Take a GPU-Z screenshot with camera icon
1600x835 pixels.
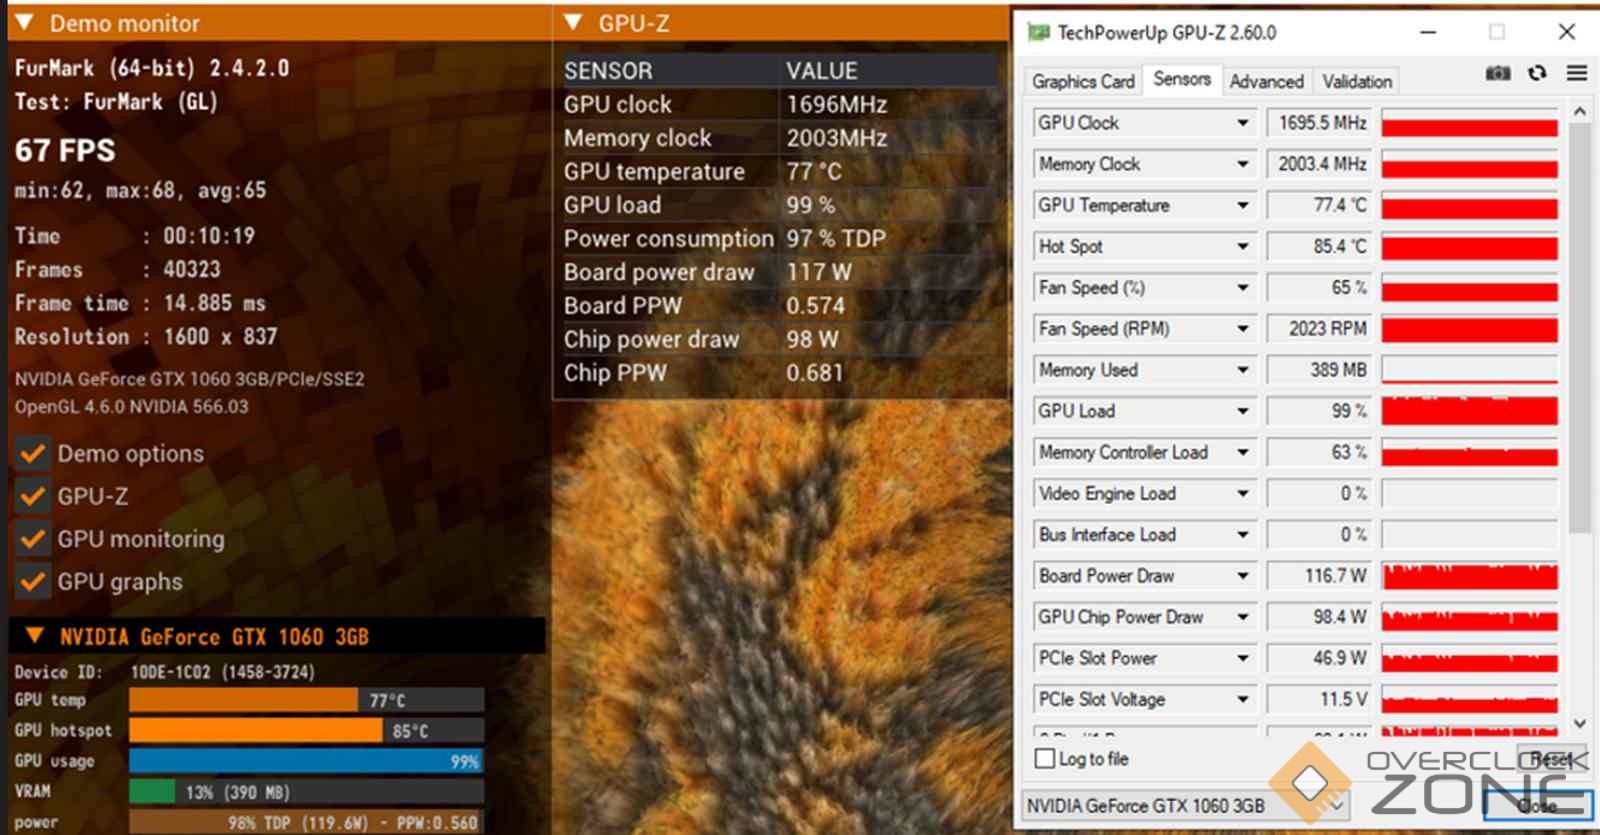pos(1497,73)
